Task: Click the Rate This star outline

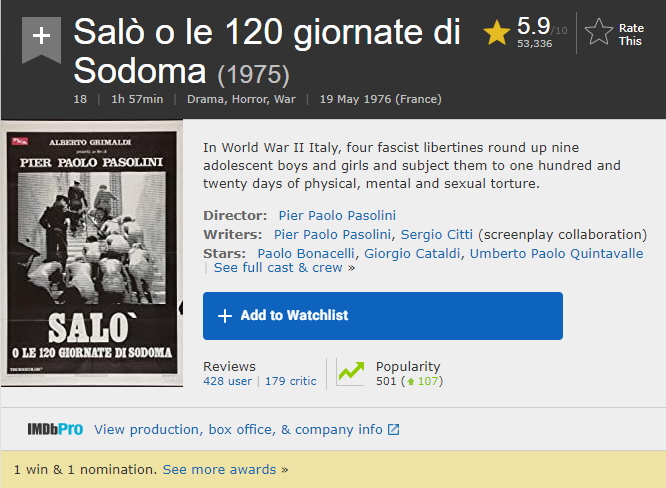Action: point(598,33)
